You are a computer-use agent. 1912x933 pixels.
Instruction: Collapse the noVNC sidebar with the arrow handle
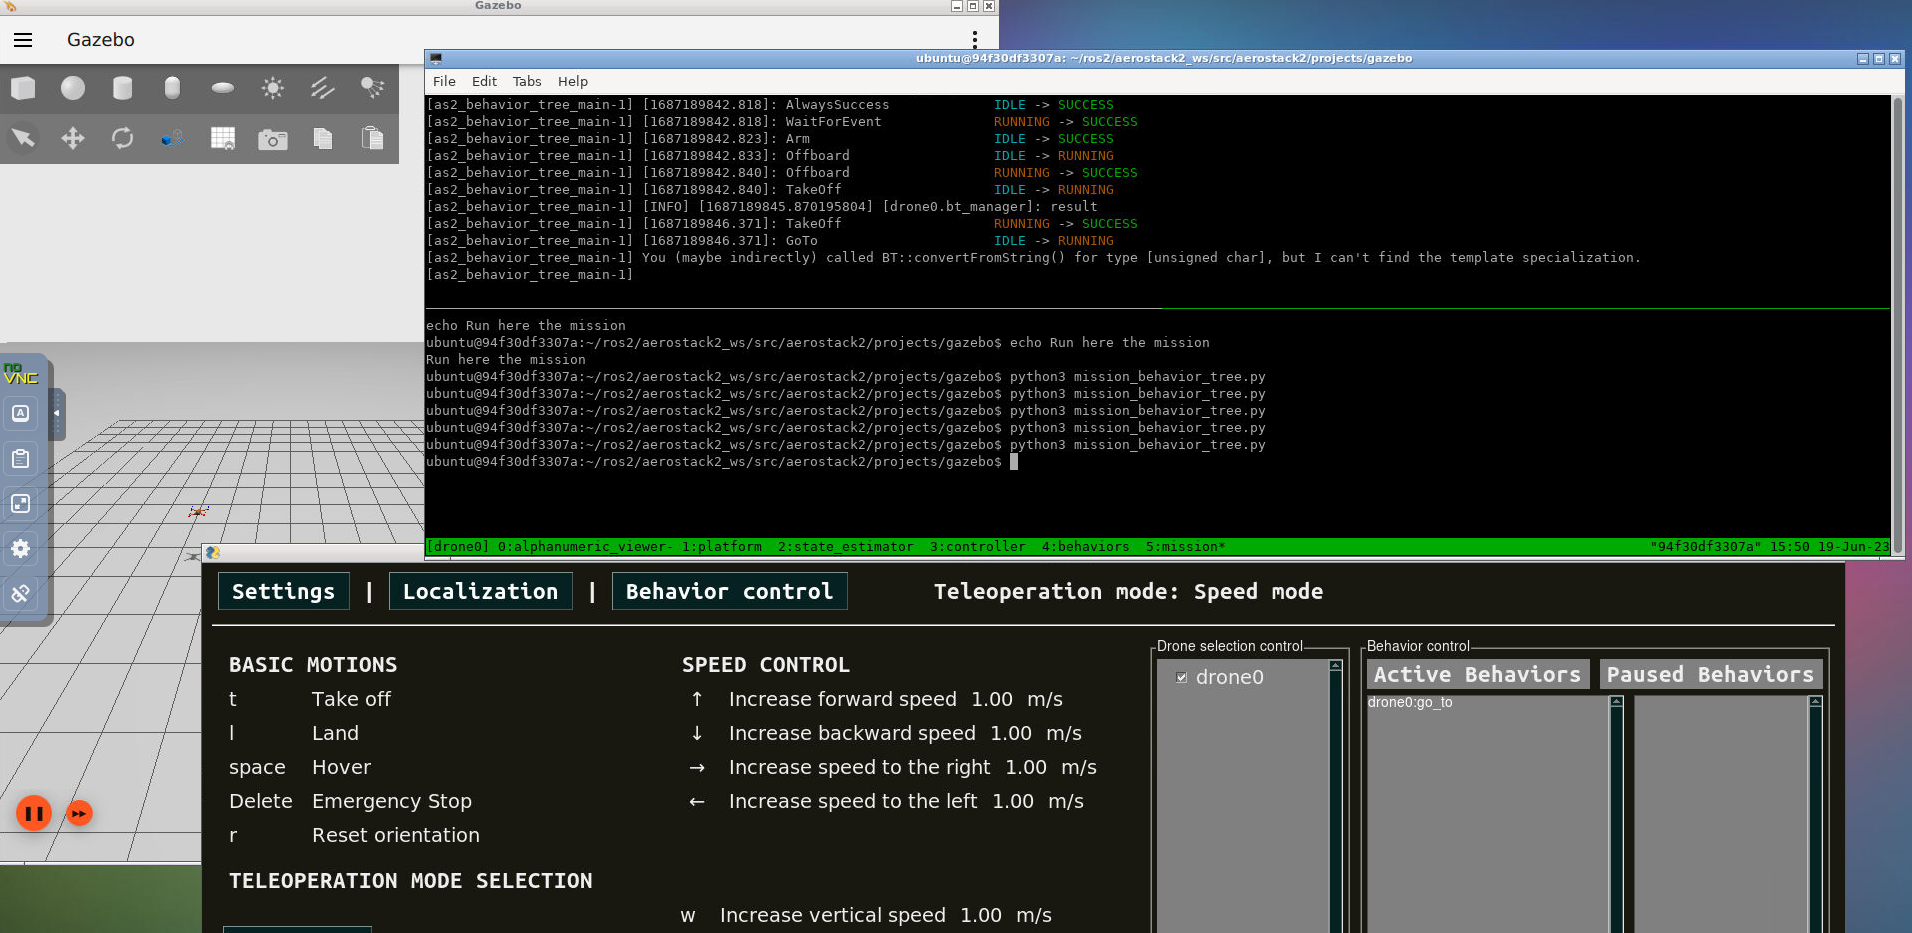57,413
